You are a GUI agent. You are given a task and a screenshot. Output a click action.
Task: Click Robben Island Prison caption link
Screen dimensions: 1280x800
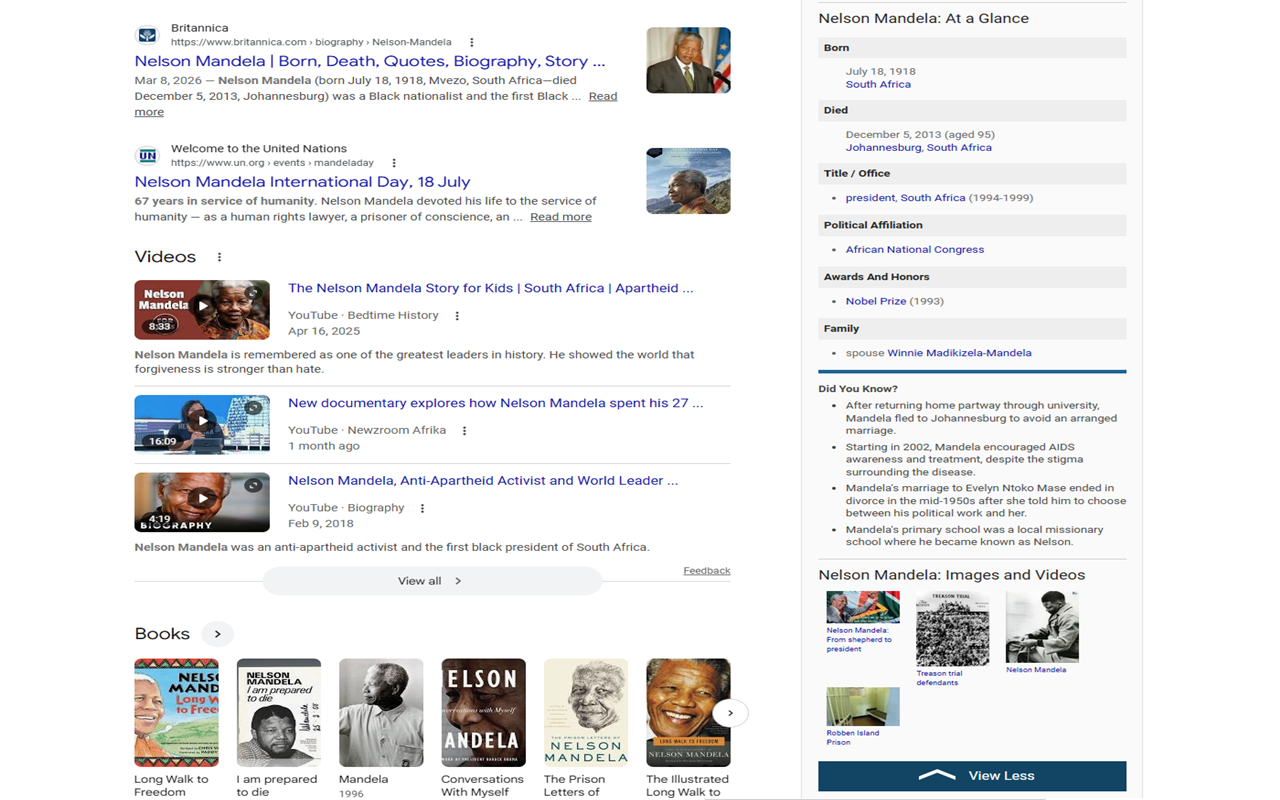pyautogui.click(x=853, y=738)
